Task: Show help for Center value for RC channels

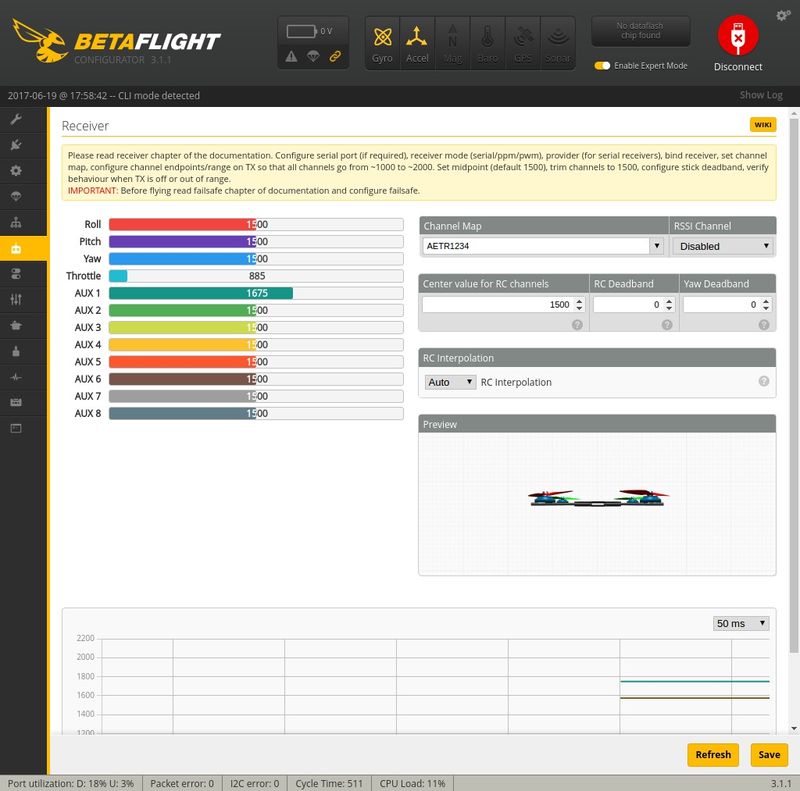Action: [x=577, y=325]
